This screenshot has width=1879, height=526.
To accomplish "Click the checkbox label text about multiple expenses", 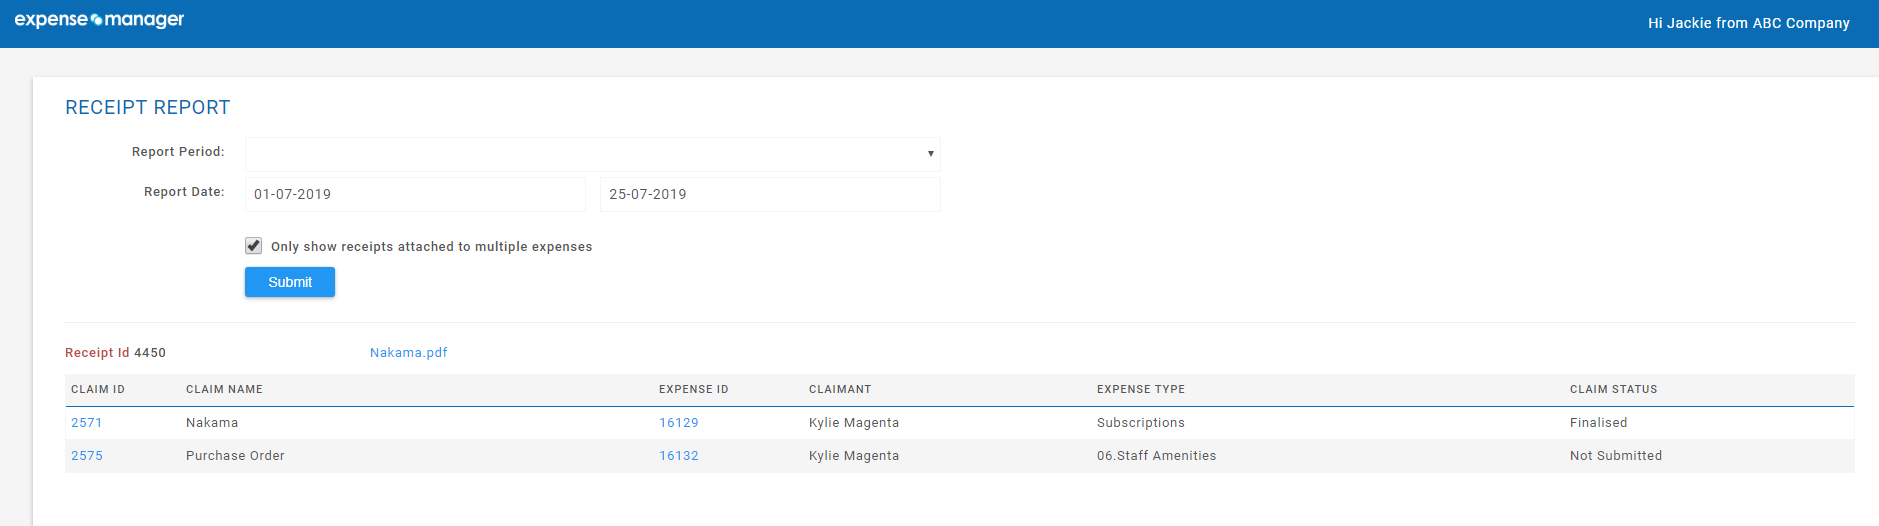I will [432, 247].
